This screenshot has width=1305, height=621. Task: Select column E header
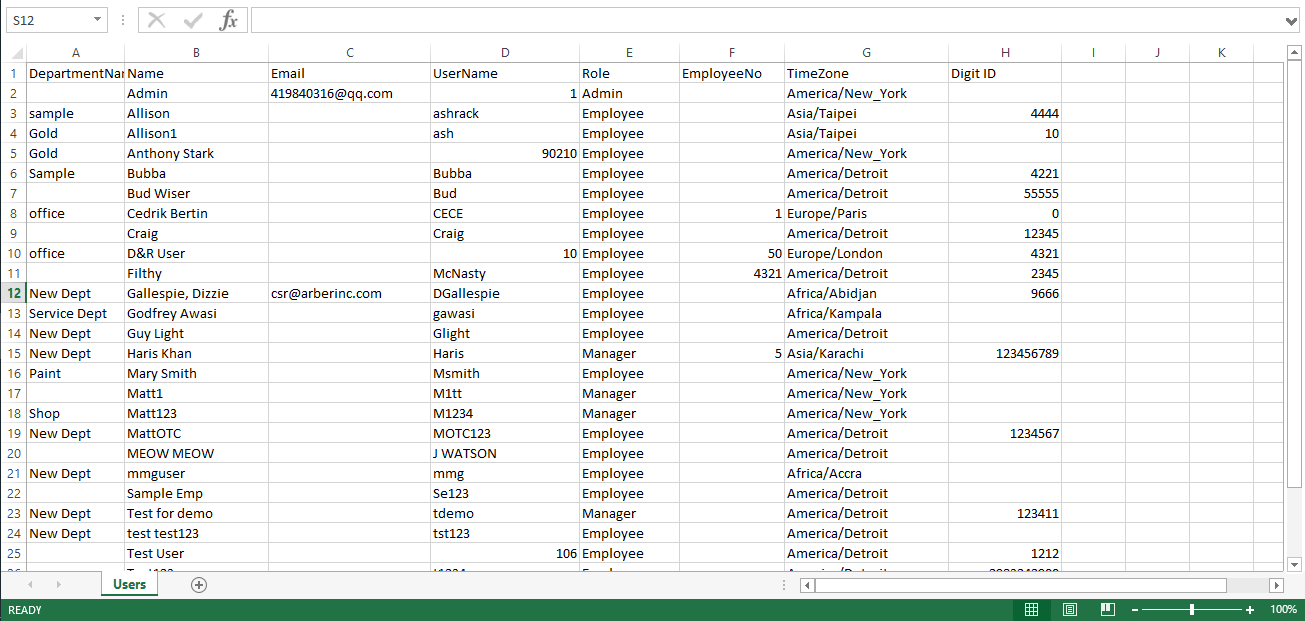click(629, 53)
